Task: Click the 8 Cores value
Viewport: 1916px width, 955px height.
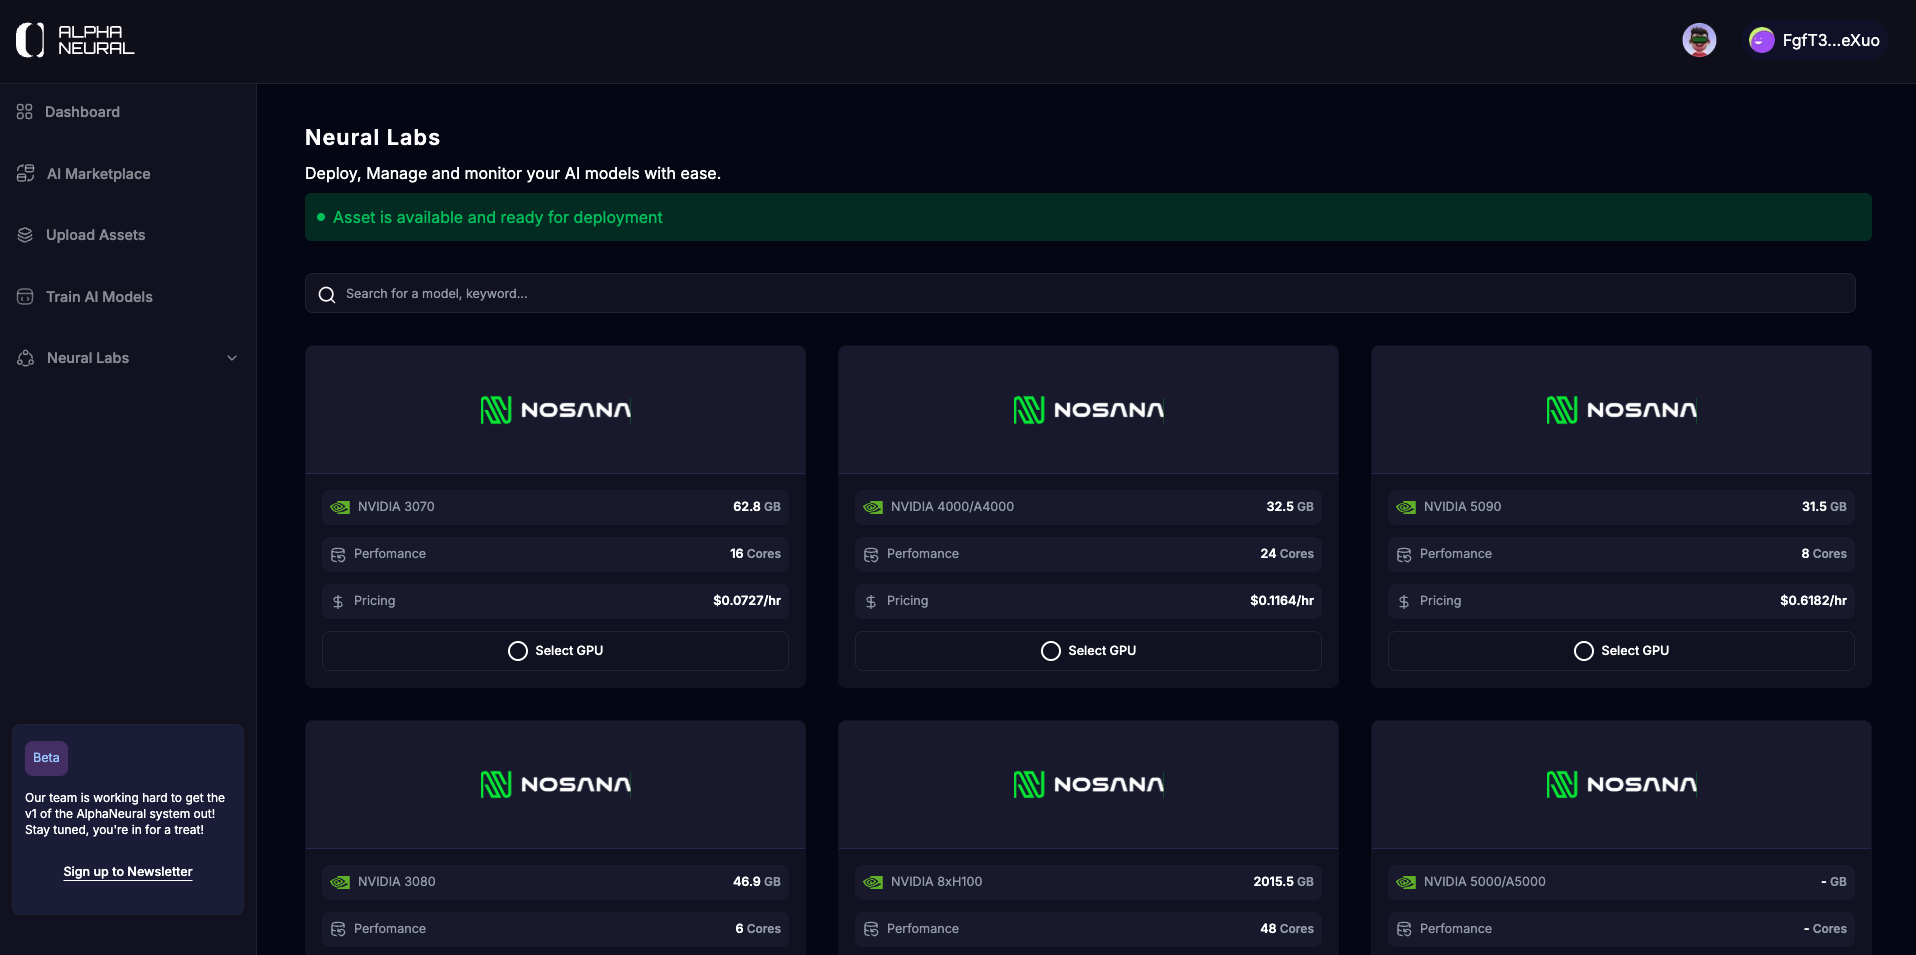Action: [1824, 554]
